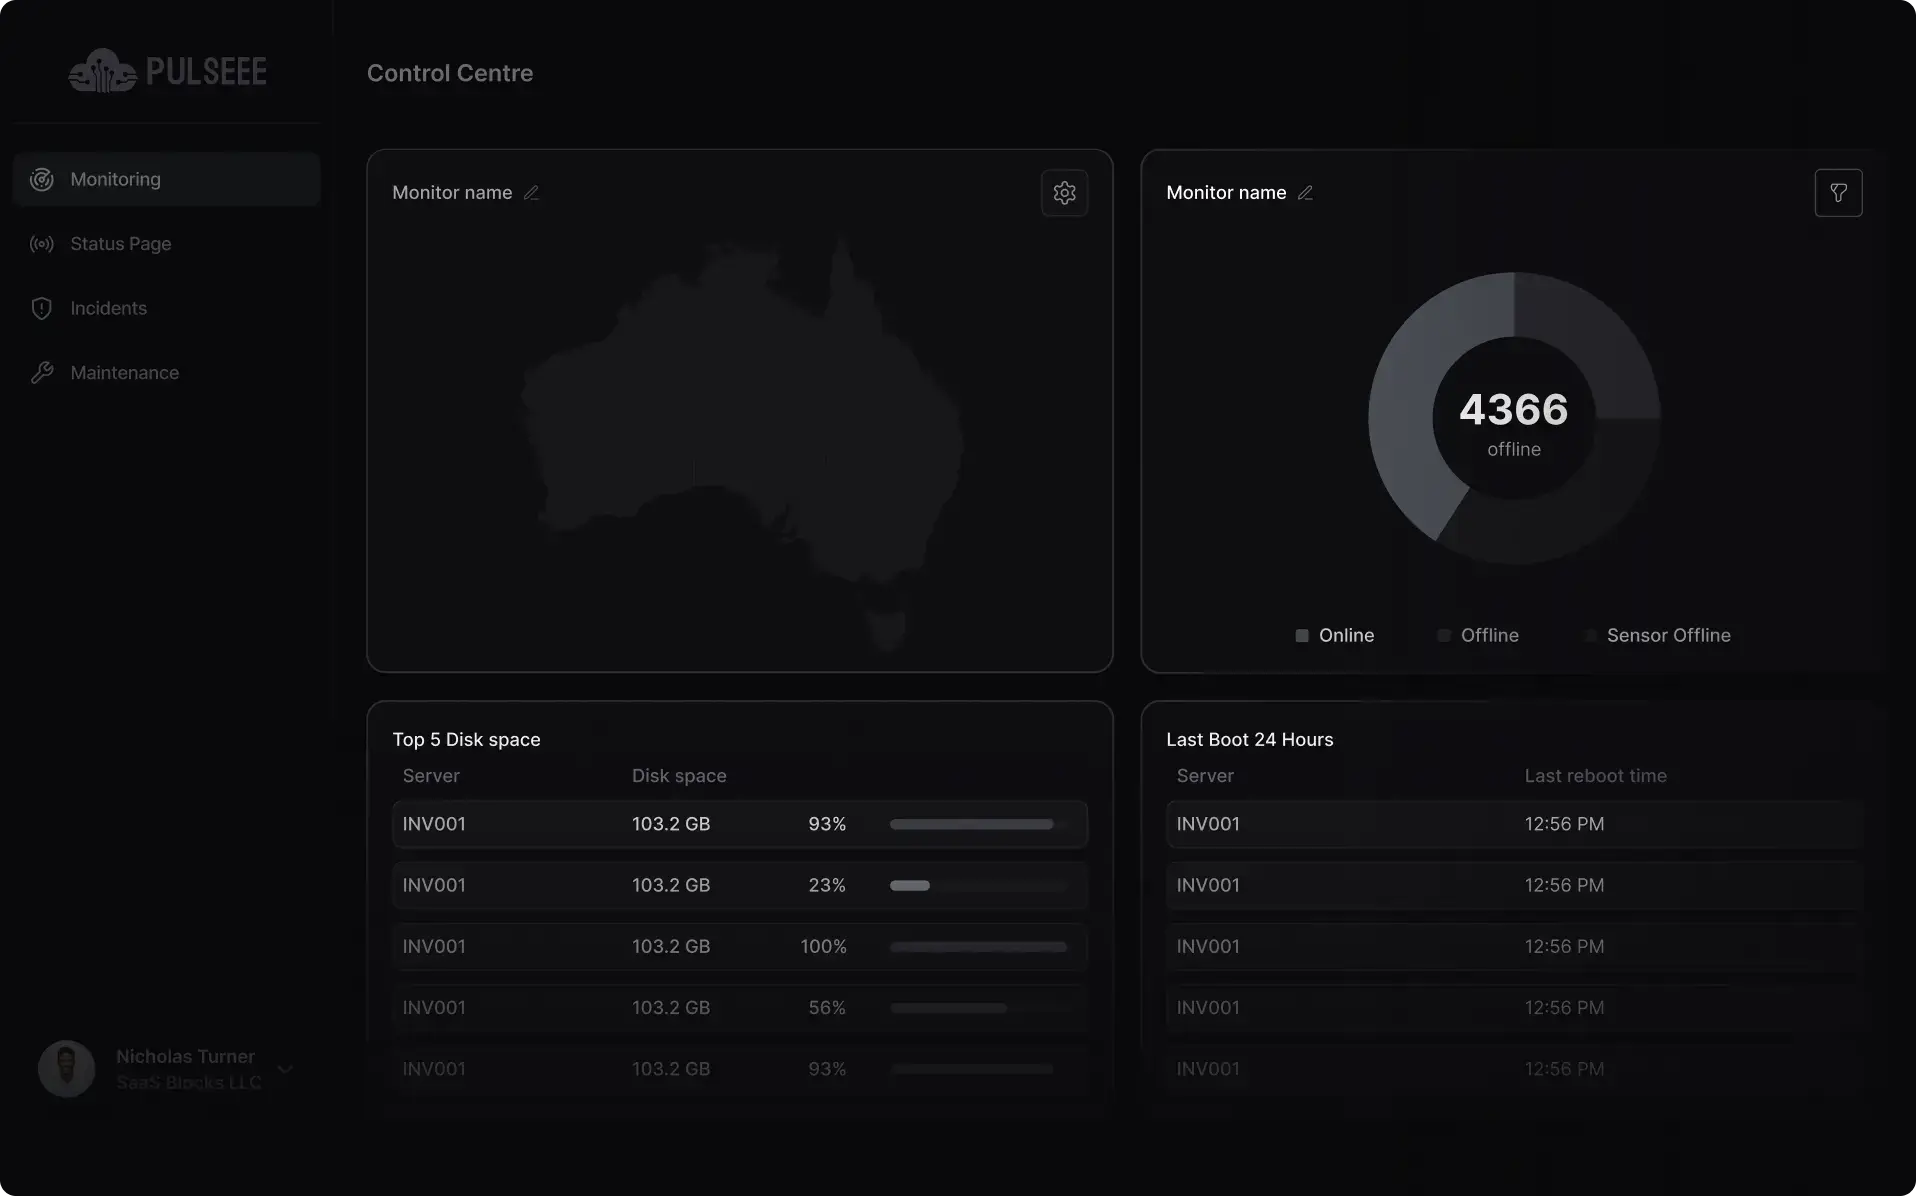This screenshot has height=1196, width=1916.
Task: Toggle the Sensor Offline legend item
Action: pos(1658,636)
